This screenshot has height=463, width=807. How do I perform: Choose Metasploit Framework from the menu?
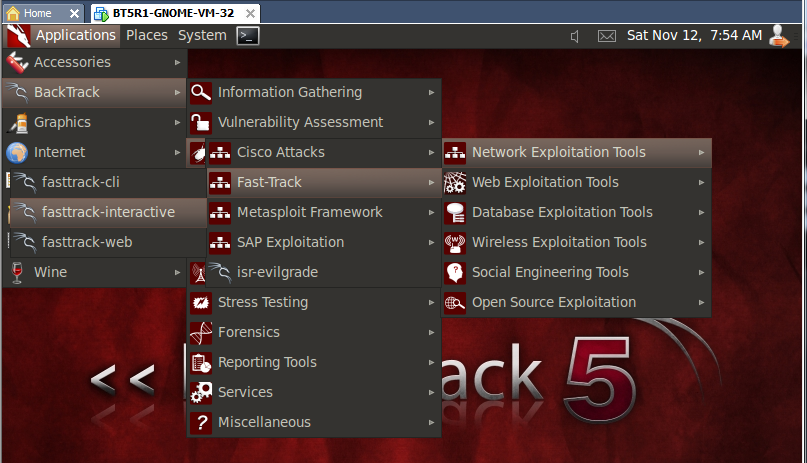point(324,212)
